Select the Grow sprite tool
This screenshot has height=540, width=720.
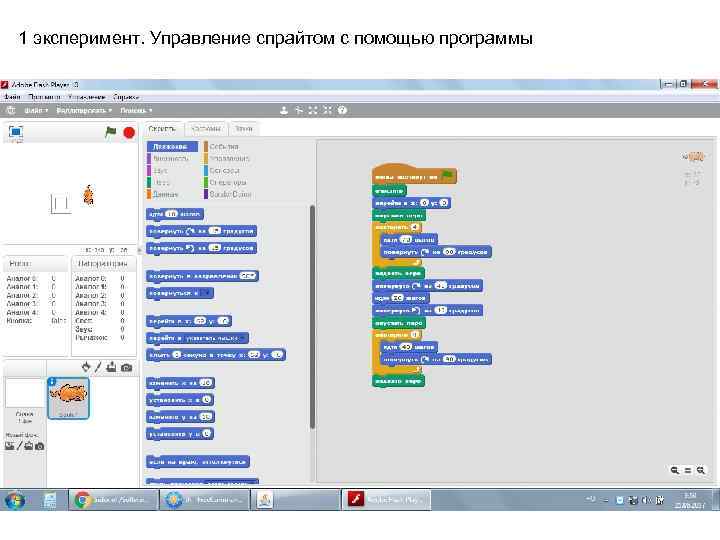313,110
